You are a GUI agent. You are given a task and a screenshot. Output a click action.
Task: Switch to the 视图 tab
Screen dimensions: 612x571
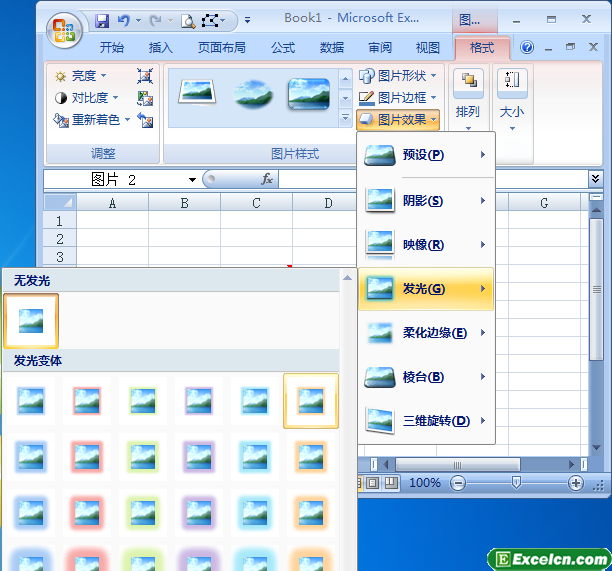tap(428, 48)
